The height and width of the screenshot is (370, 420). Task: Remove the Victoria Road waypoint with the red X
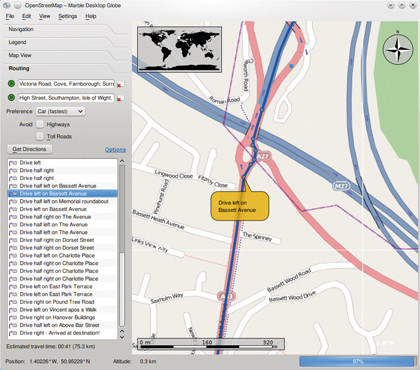click(x=119, y=85)
